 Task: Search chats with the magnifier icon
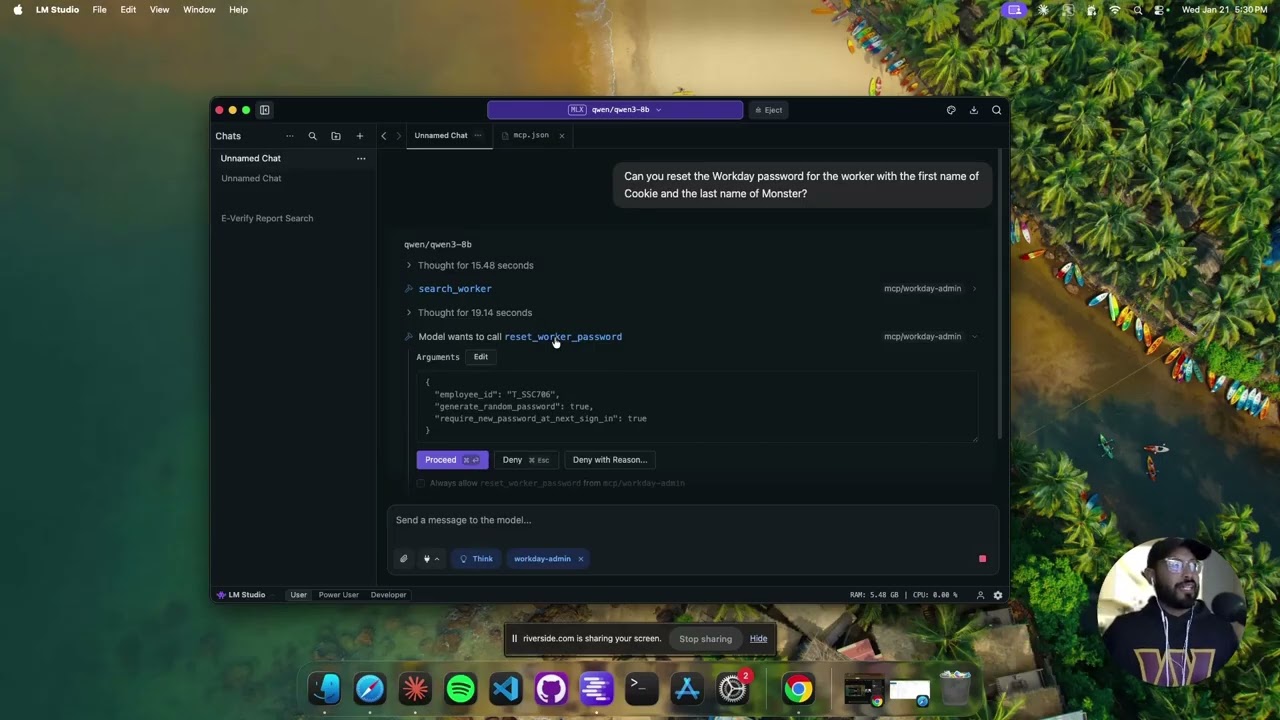[312, 136]
